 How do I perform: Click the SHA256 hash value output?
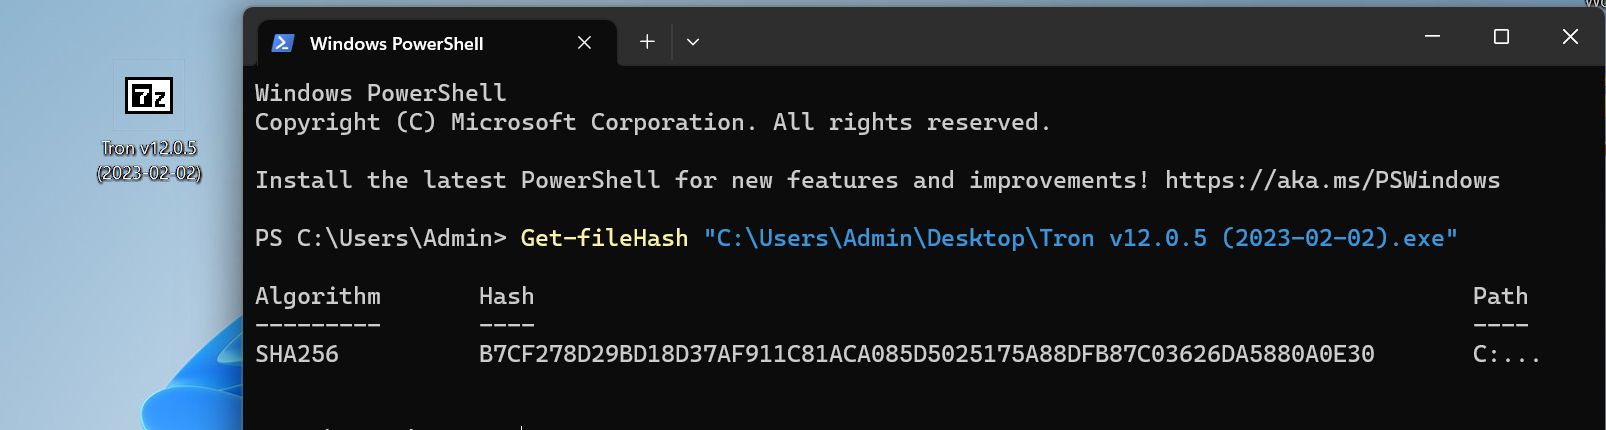[x=926, y=354]
